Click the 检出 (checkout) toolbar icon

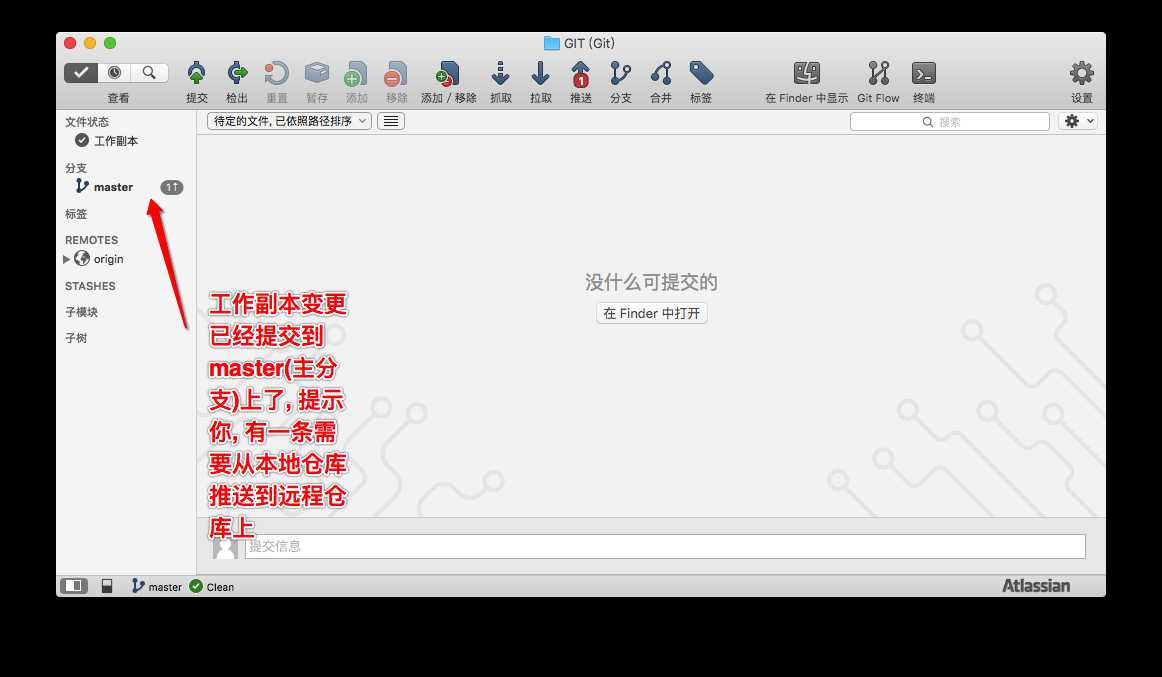pyautogui.click(x=236, y=74)
